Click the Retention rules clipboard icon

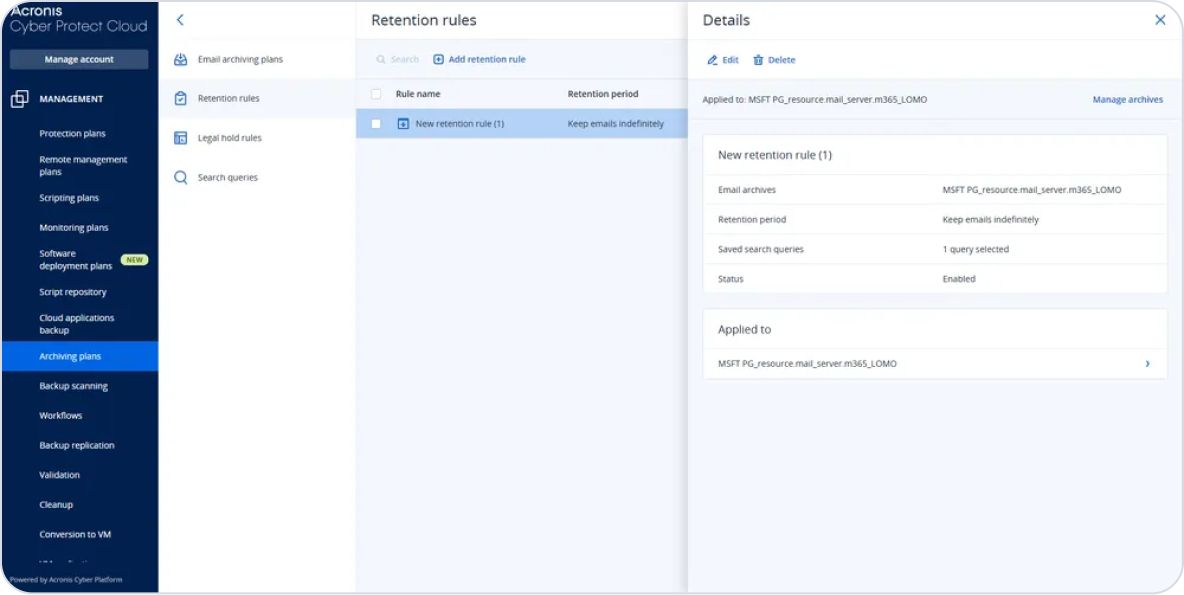[181, 99]
